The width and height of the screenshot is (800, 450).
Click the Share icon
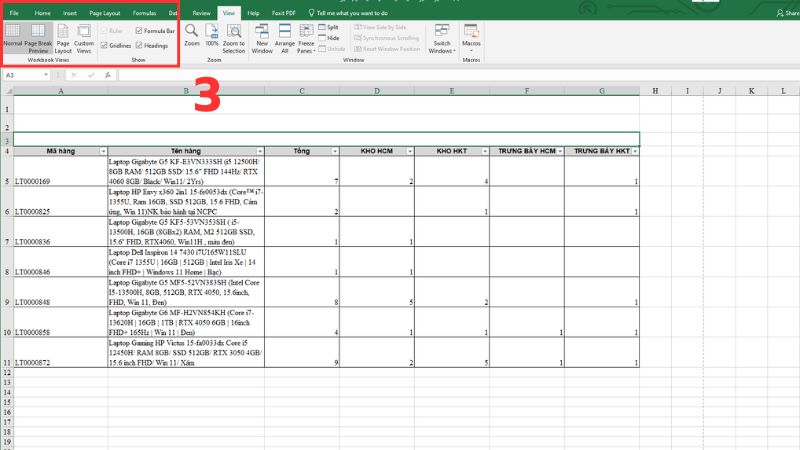pos(780,13)
